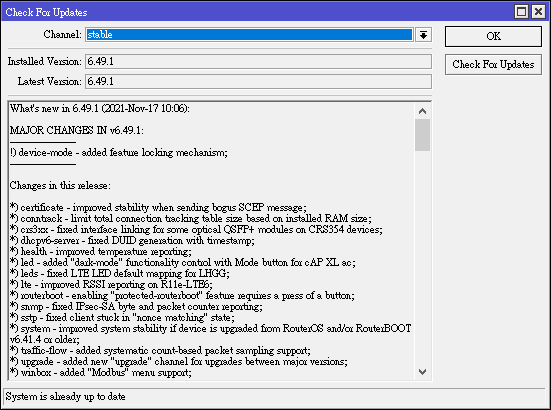The image size is (551, 410).
Task: Click the device-mode feature locking line
Action: pos(119,152)
